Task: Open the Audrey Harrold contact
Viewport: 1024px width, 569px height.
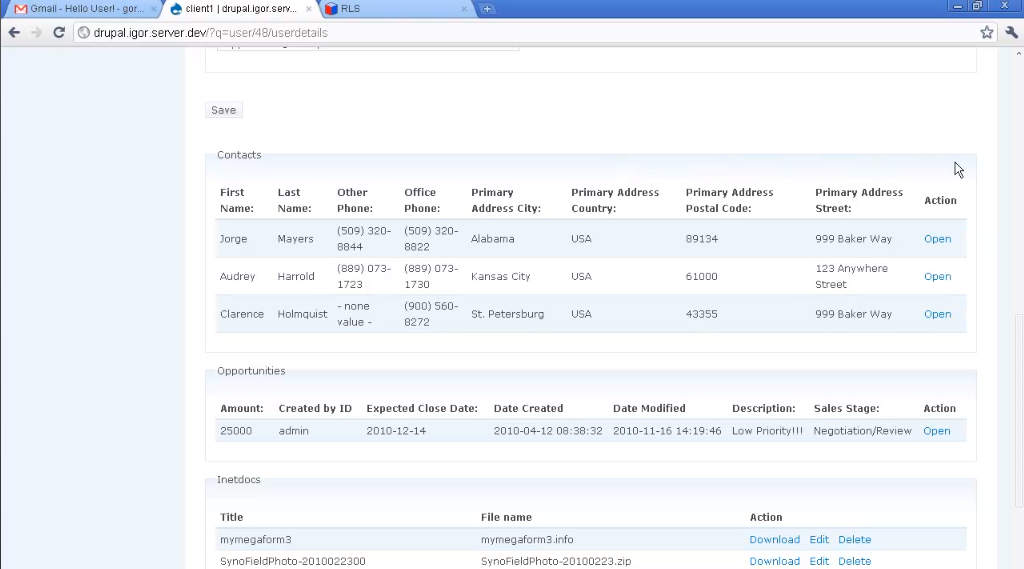Action: click(937, 276)
